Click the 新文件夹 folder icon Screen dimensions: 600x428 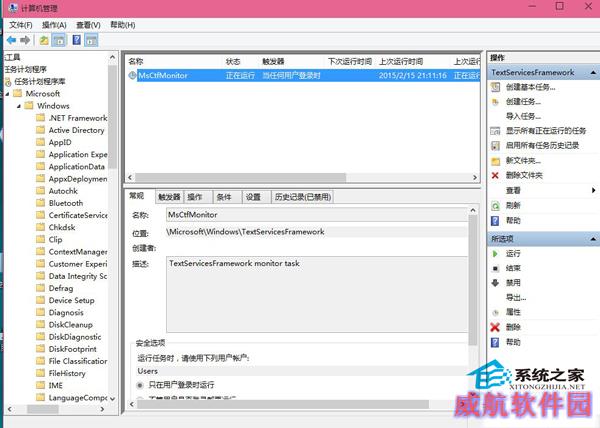[496, 161]
